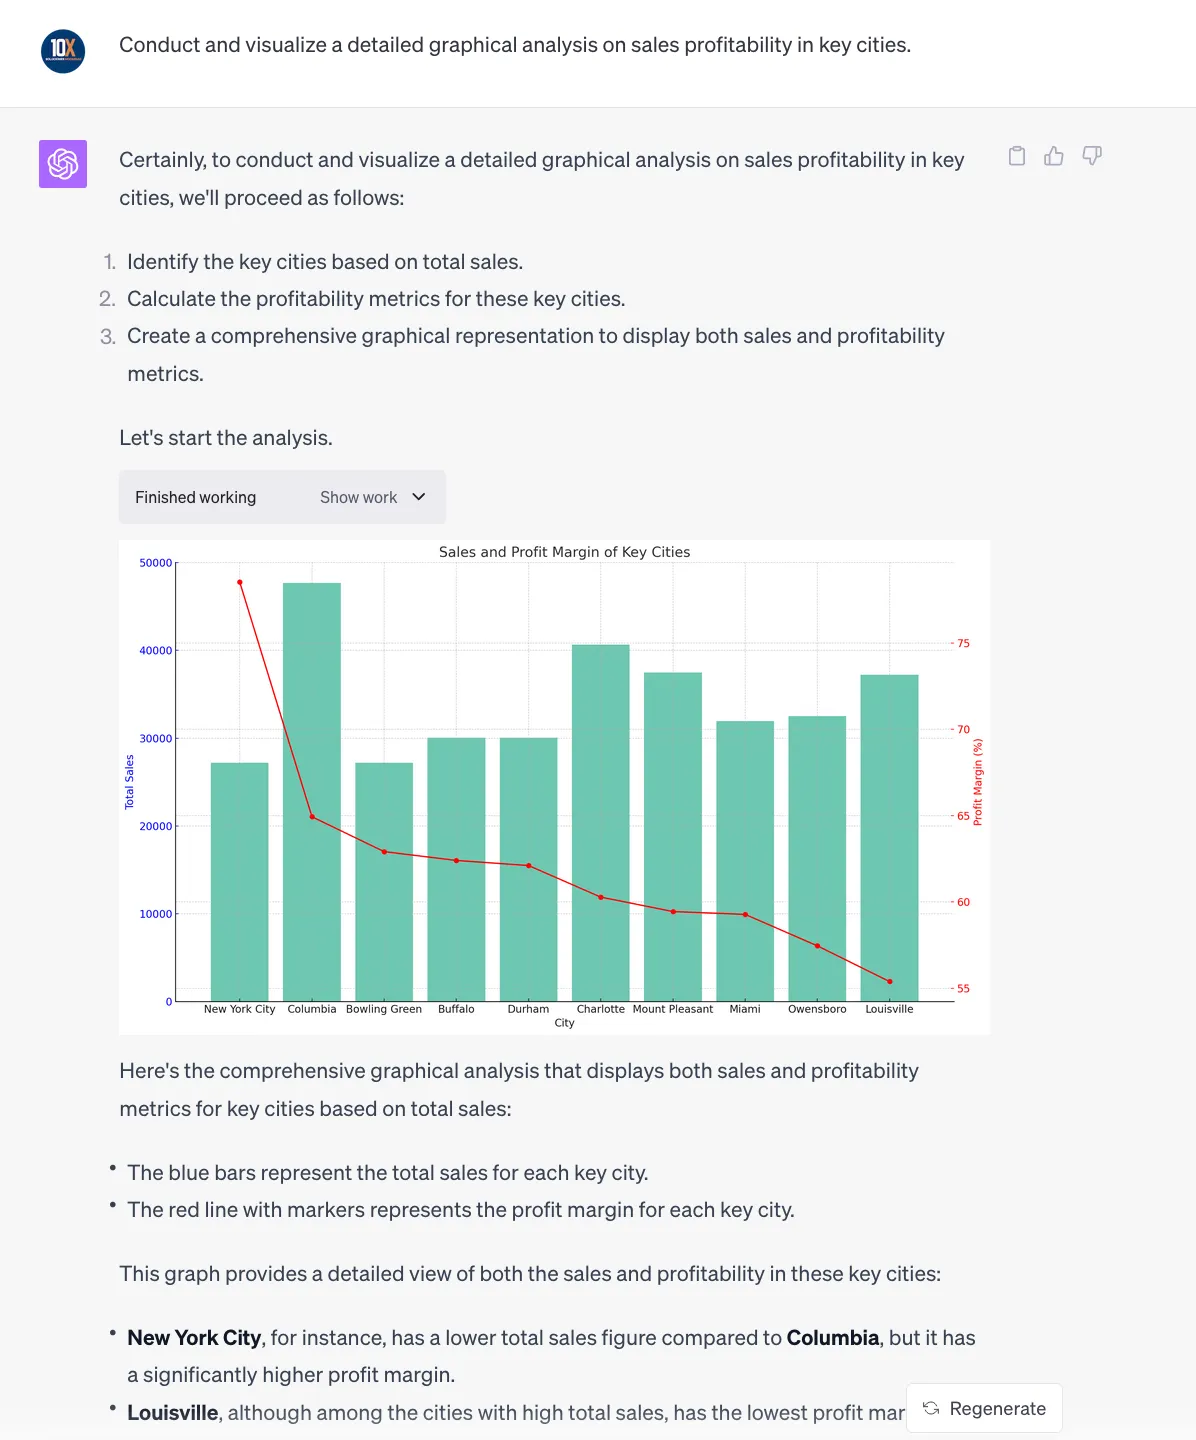Click the Profit Margin (%) axis label
Screen dimensions: 1196x1440
(978, 782)
